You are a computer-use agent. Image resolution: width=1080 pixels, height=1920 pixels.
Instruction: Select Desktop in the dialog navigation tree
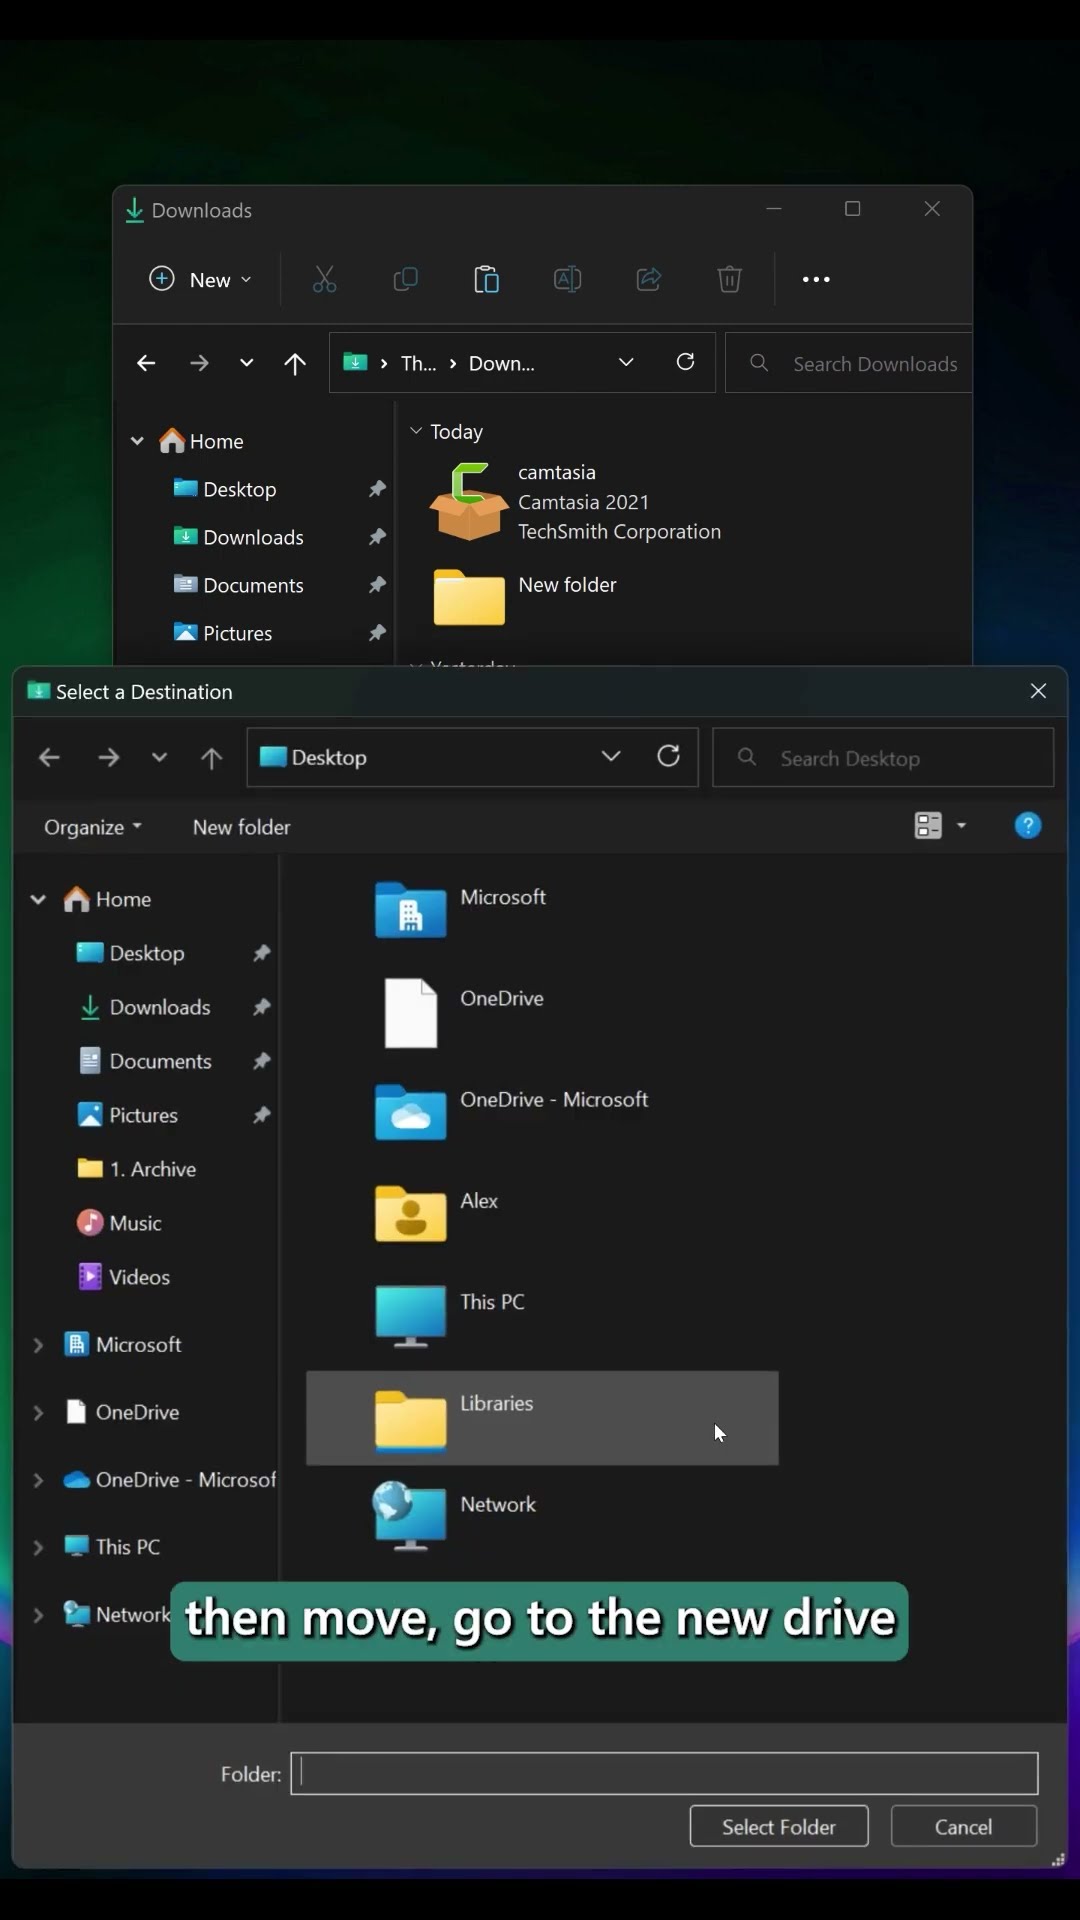coord(130,953)
